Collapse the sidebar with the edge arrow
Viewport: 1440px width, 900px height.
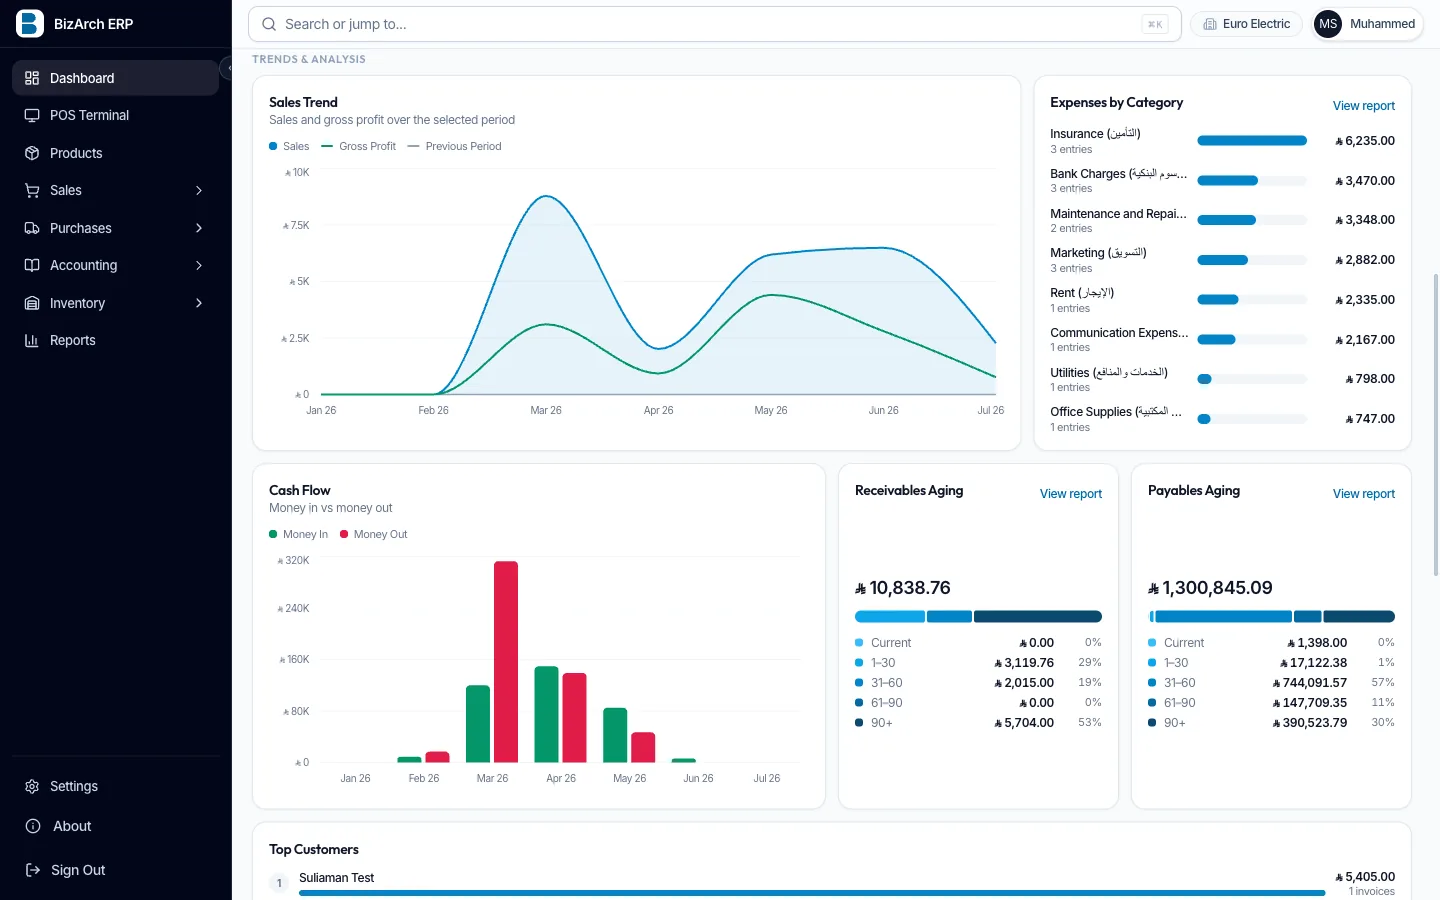tap(228, 68)
